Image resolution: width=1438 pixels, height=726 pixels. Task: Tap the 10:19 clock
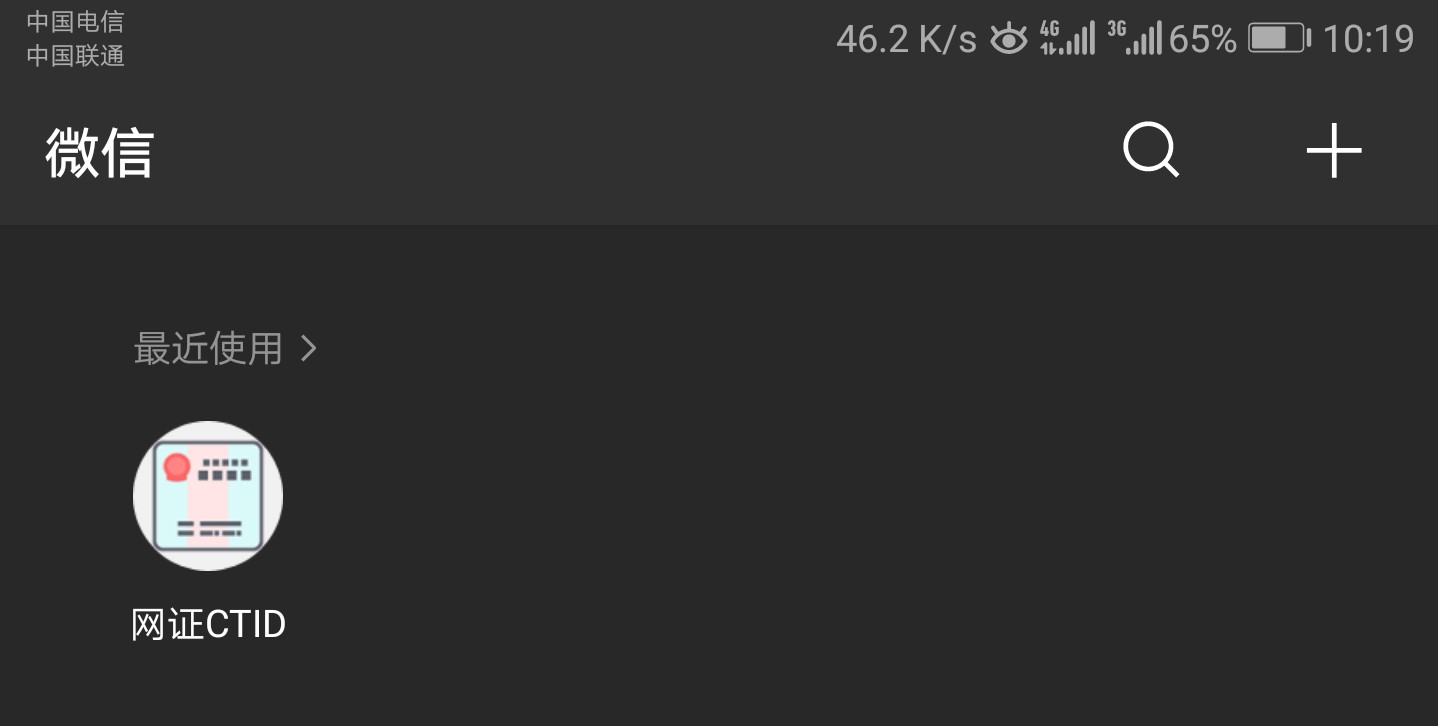(1368, 39)
